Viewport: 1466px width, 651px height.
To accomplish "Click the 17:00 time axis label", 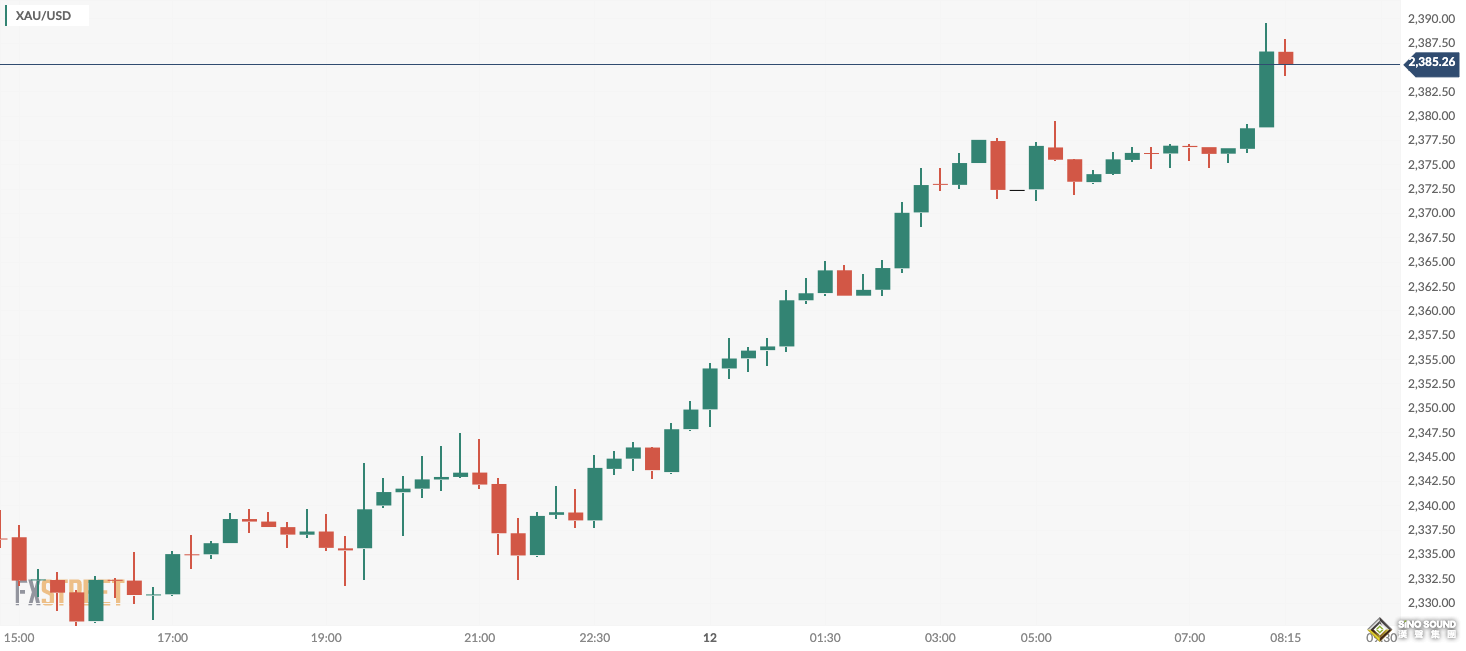I will click(x=173, y=638).
